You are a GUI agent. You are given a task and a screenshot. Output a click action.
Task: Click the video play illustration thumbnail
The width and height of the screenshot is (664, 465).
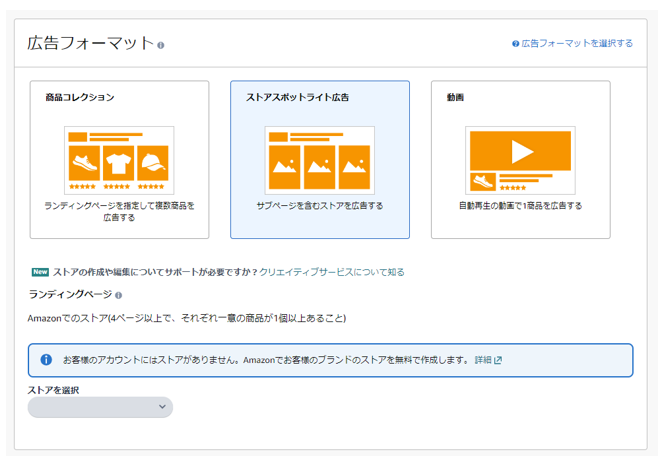point(520,160)
